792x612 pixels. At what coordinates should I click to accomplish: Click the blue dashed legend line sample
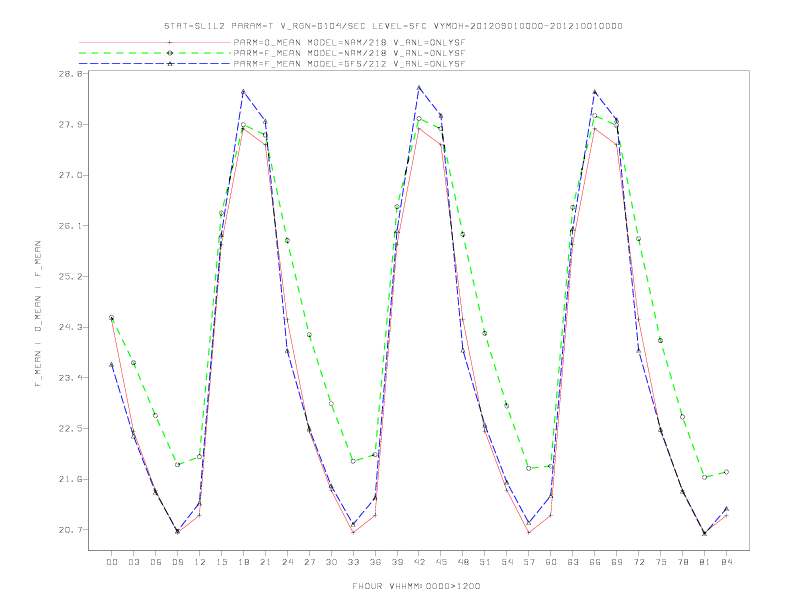pos(155,64)
